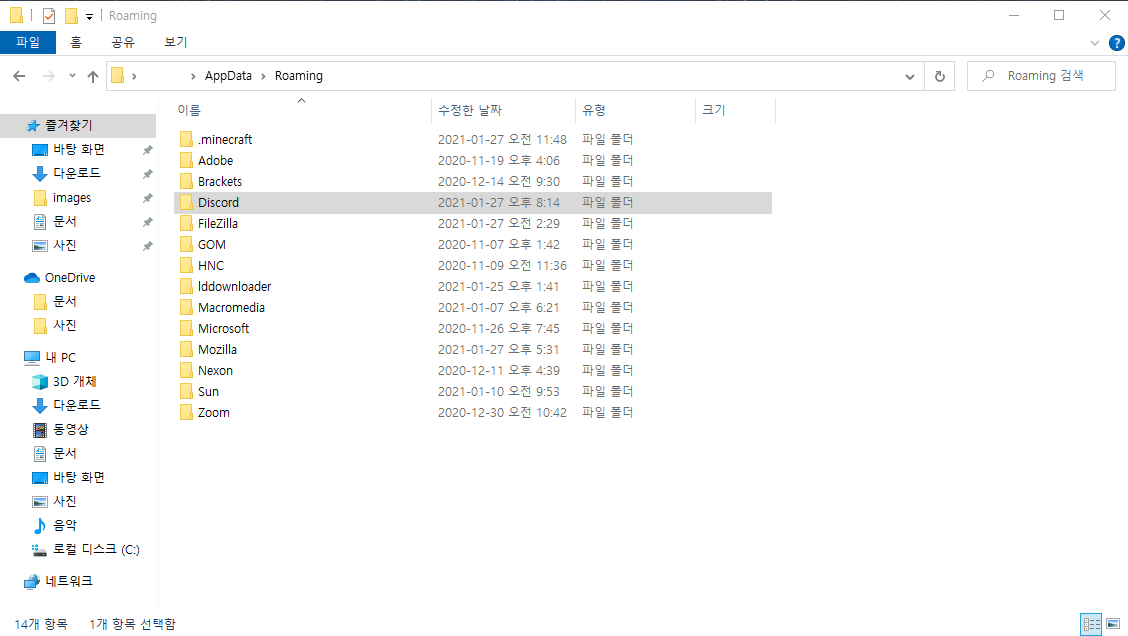Select the Iddownloader folder
Viewport: 1128px width, 636px height.
[473, 286]
